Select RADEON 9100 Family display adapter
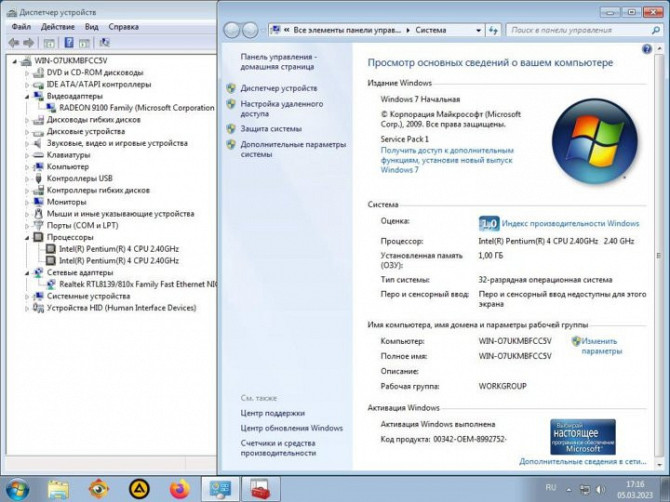The width and height of the screenshot is (670, 502). click(136, 108)
